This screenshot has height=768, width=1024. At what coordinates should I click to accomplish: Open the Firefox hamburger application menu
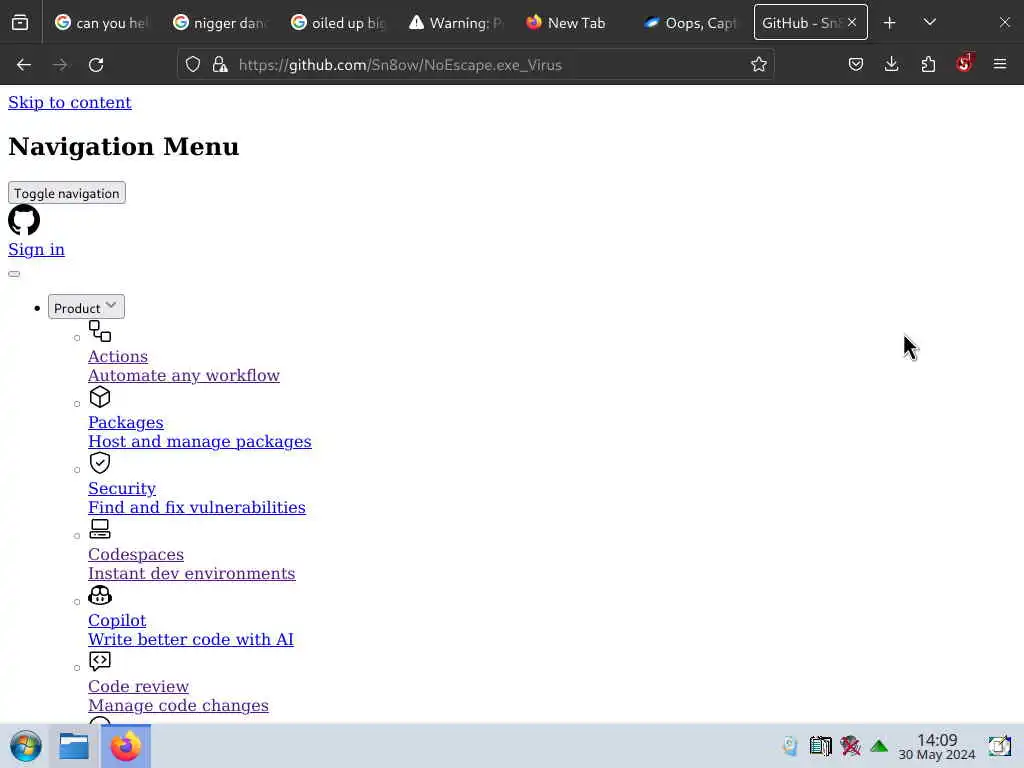pos(1000,64)
